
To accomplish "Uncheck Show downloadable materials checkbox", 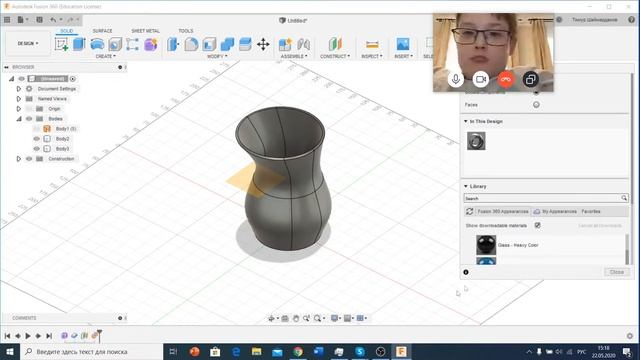I will pos(538,225).
